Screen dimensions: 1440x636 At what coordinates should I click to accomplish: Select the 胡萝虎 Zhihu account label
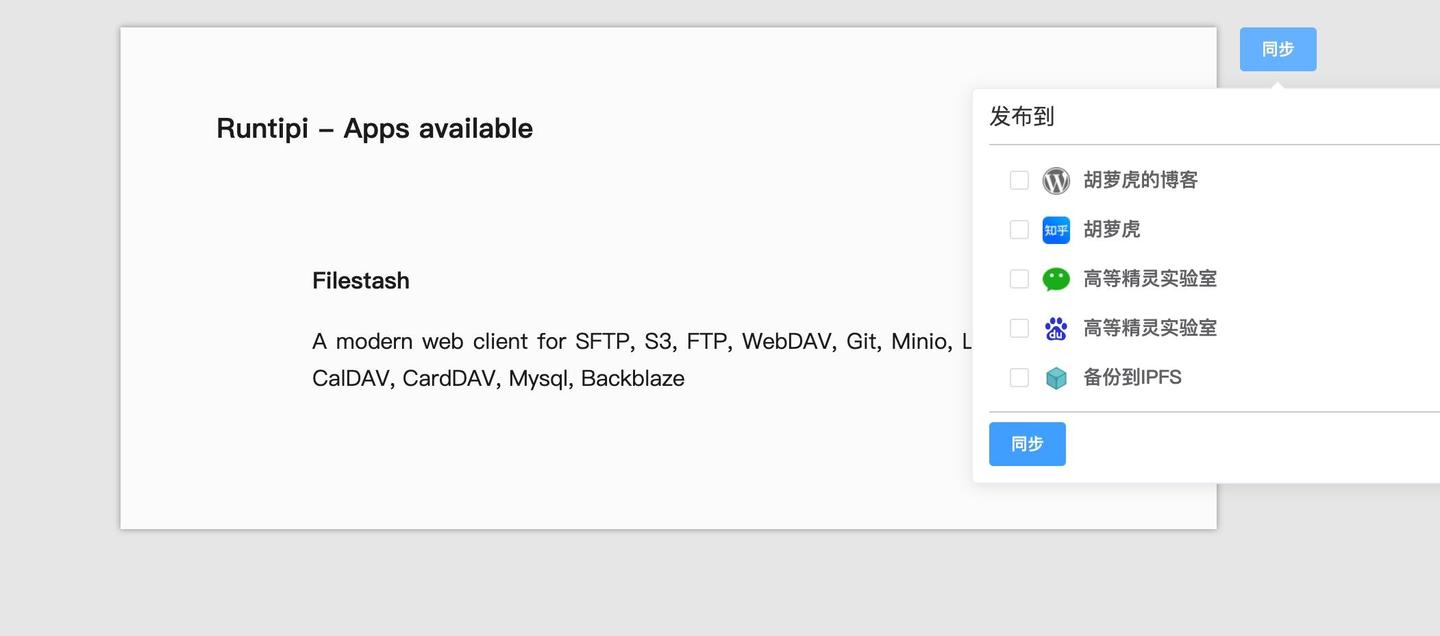(x=1113, y=229)
